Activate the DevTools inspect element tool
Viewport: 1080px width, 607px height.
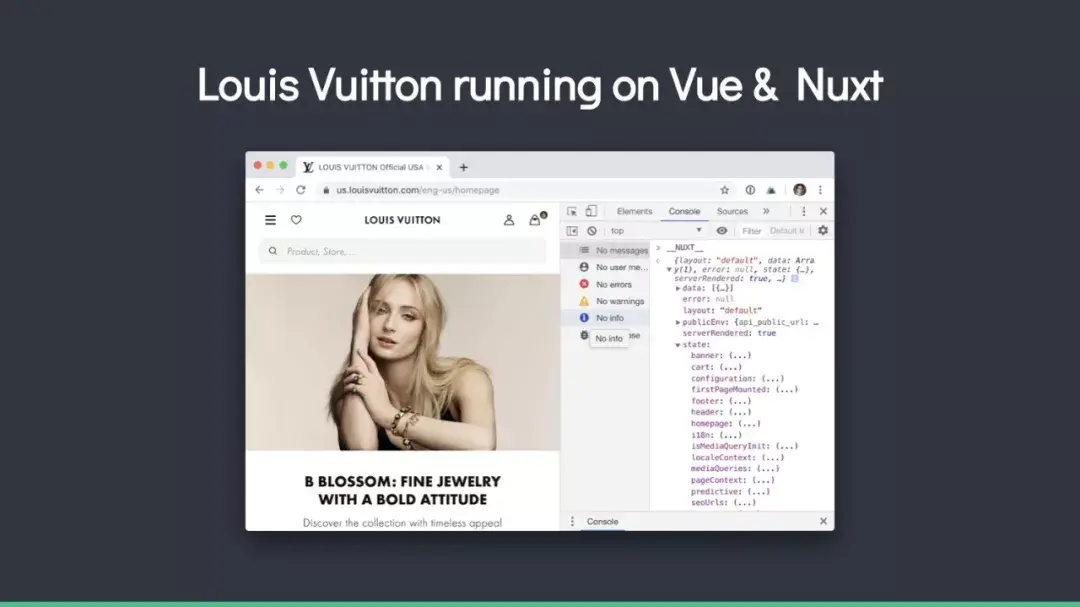(572, 212)
